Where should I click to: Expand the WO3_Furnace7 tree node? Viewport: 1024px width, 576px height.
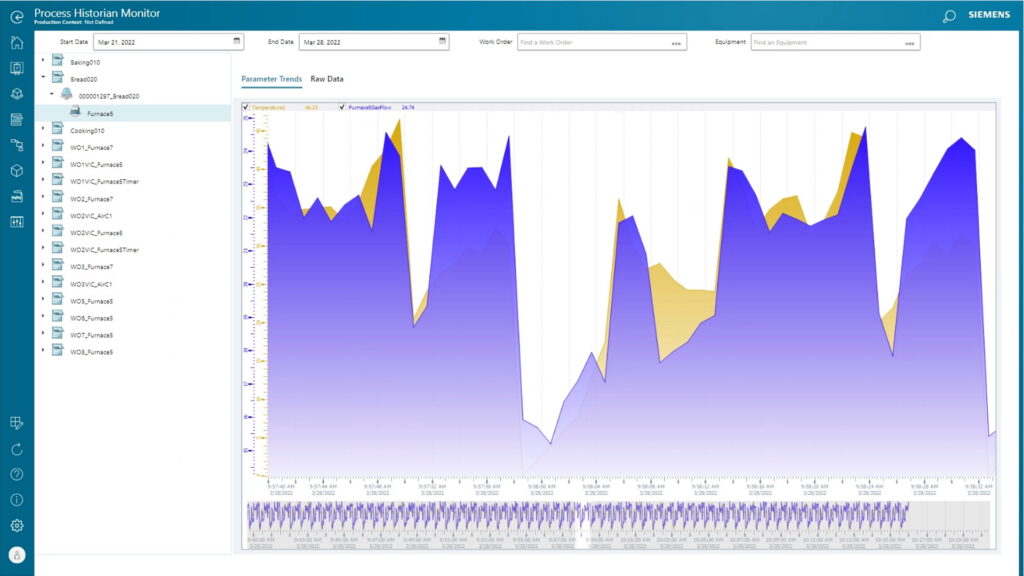coord(44,265)
